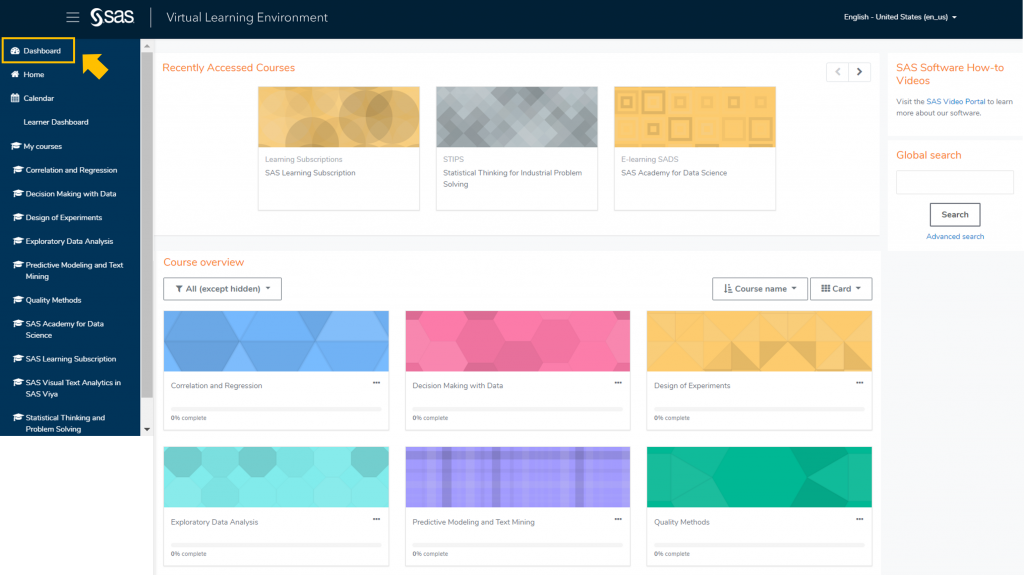Expand the All (except hidden) filter dropdown
Image resolution: width=1024 pixels, height=575 pixels.
pyautogui.click(x=222, y=289)
